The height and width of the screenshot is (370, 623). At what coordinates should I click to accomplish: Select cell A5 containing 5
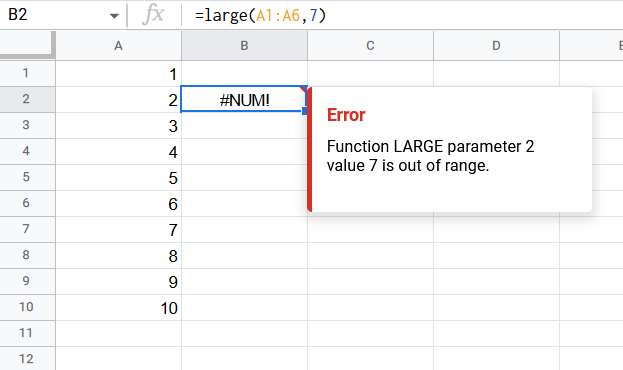[118, 178]
